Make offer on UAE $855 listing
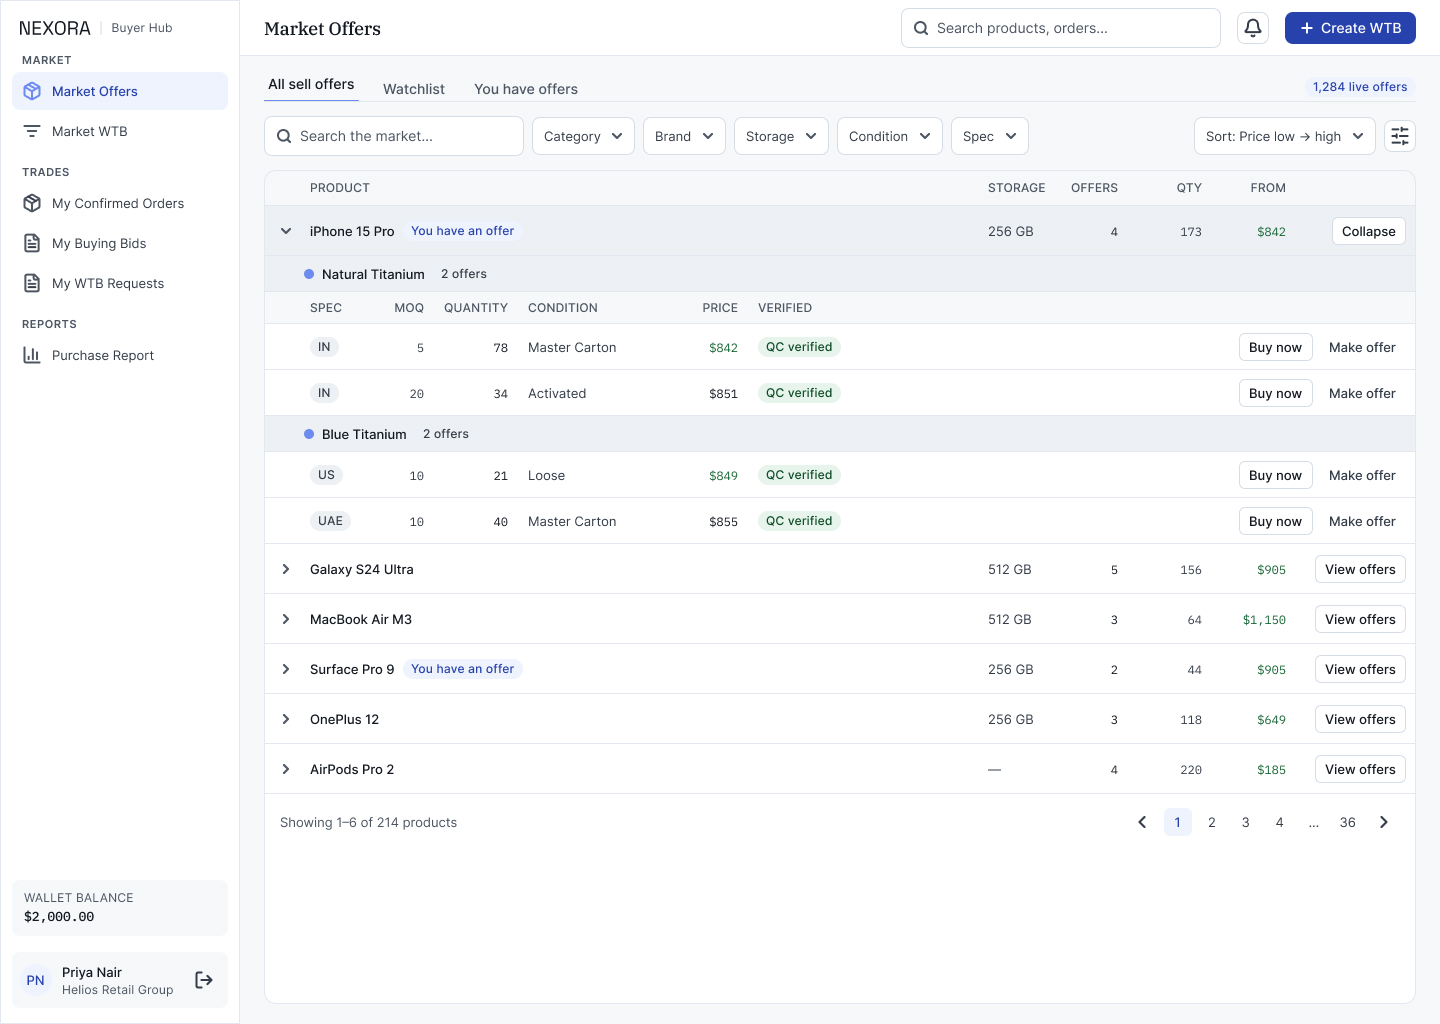 pyautogui.click(x=1362, y=521)
